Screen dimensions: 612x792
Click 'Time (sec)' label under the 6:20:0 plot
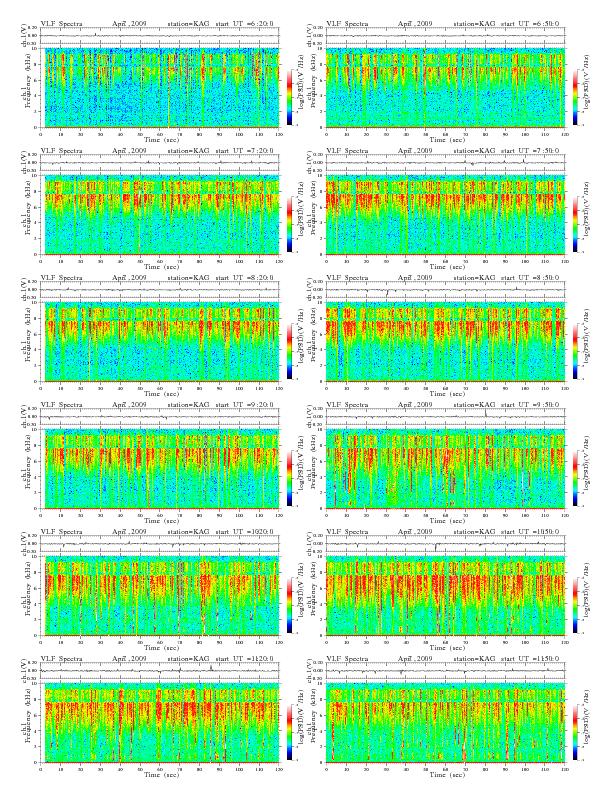tap(162, 139)
